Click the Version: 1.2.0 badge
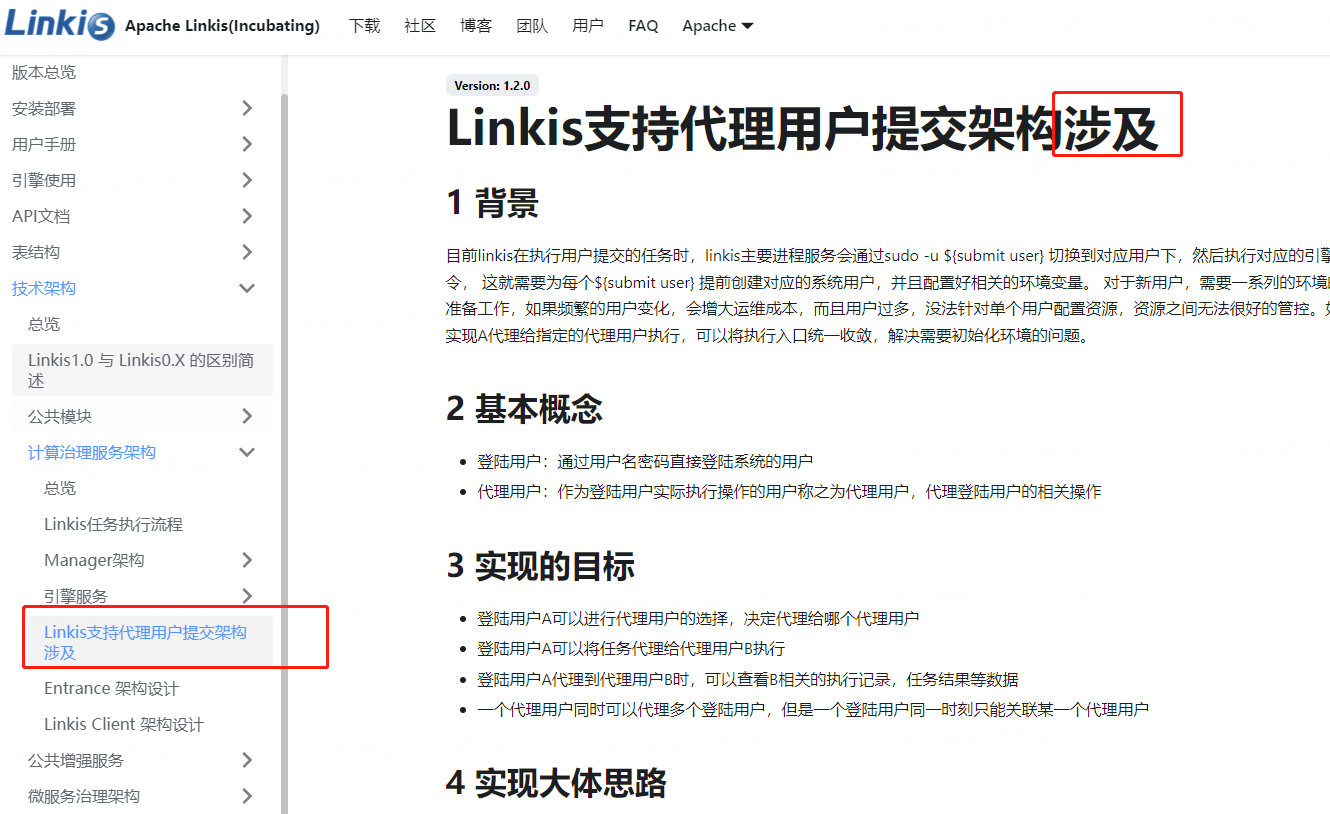1330x814 pixels. (492, 86)
